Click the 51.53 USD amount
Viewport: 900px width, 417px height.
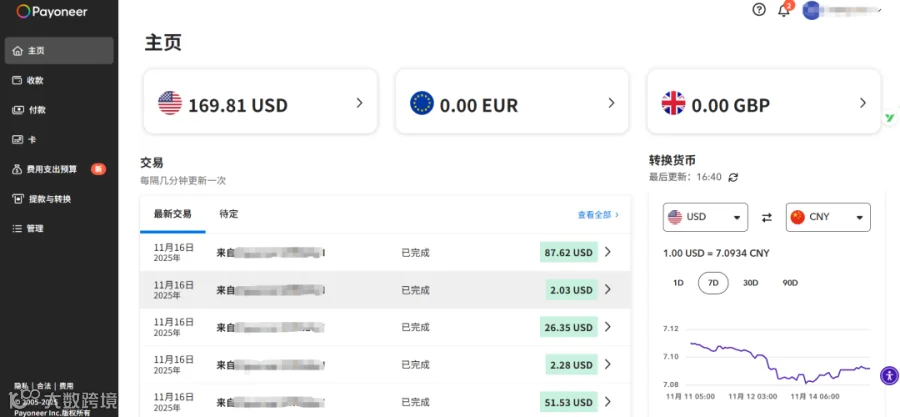(x=568, y=402)
